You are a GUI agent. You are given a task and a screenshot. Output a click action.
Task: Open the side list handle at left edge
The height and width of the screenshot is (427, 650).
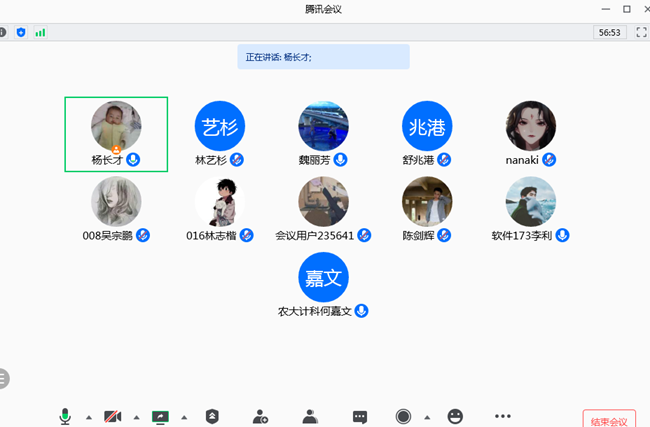click(x=4, y=378)
